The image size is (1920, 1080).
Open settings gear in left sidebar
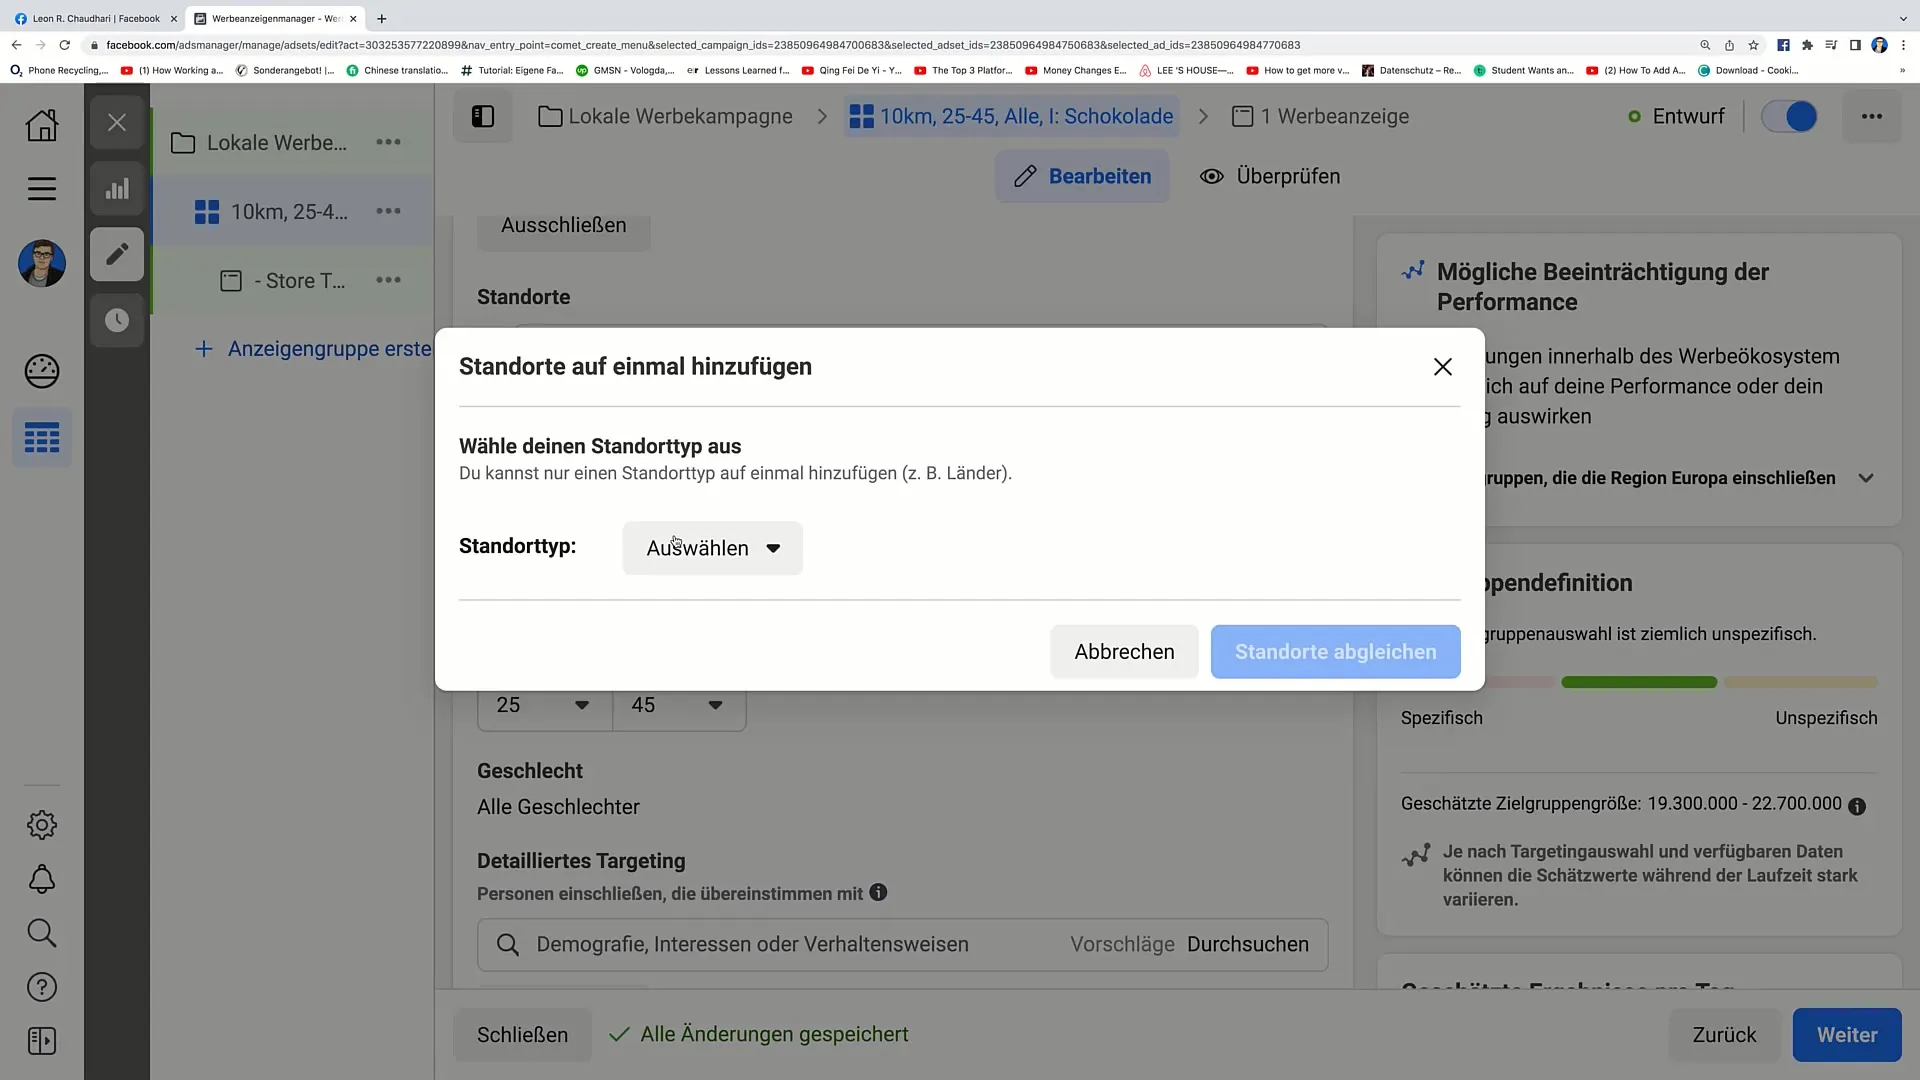[42, 825]
